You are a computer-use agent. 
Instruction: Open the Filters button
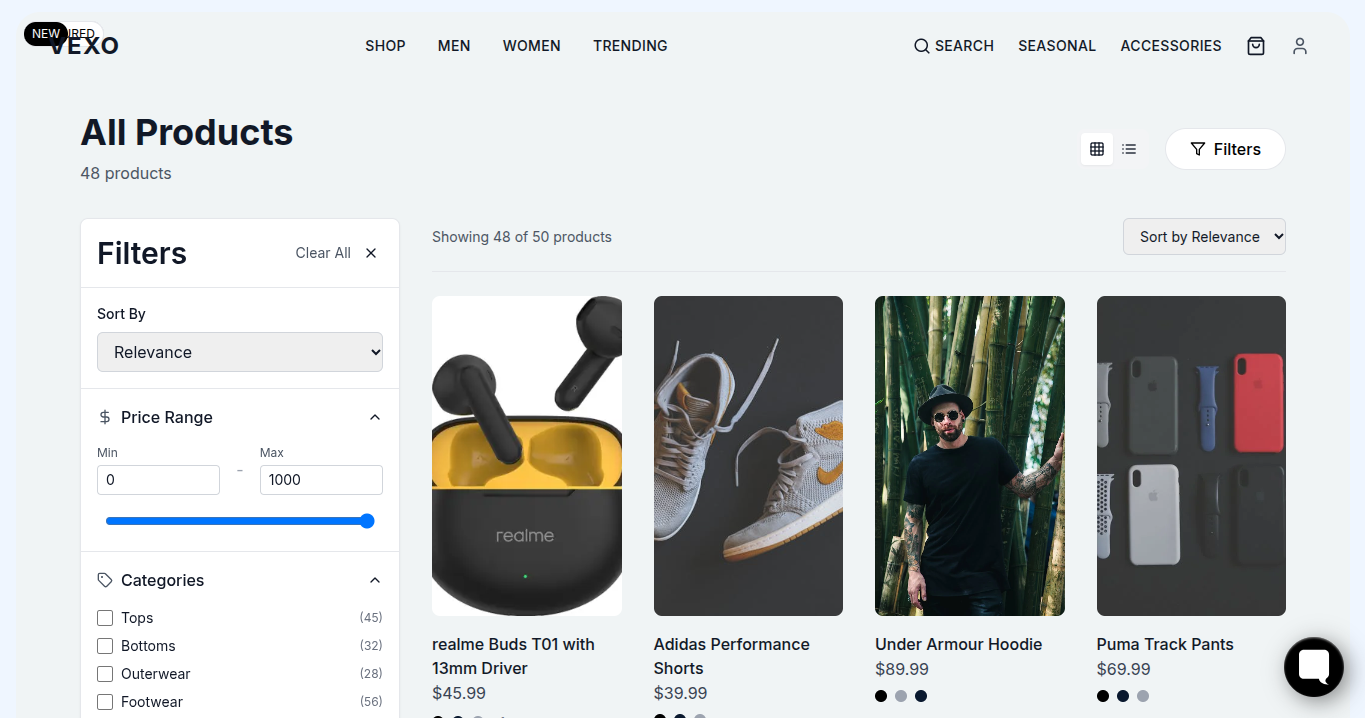click(1225, 148)
